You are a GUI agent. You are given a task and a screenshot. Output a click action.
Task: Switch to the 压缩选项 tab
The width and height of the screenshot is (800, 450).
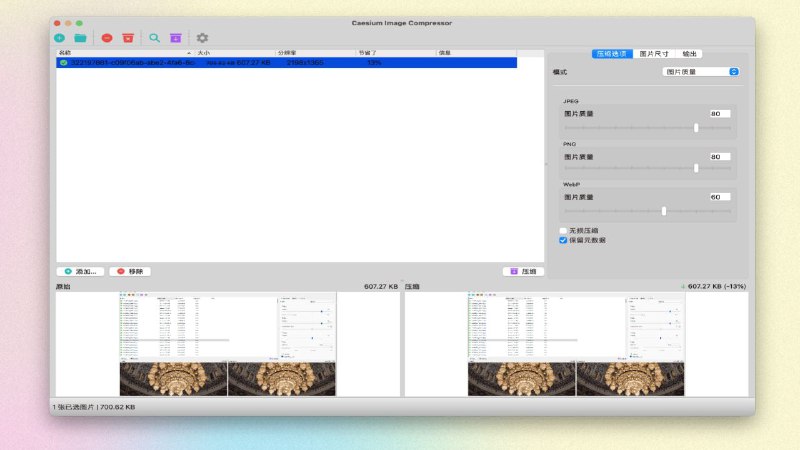(x=612, y=54)
